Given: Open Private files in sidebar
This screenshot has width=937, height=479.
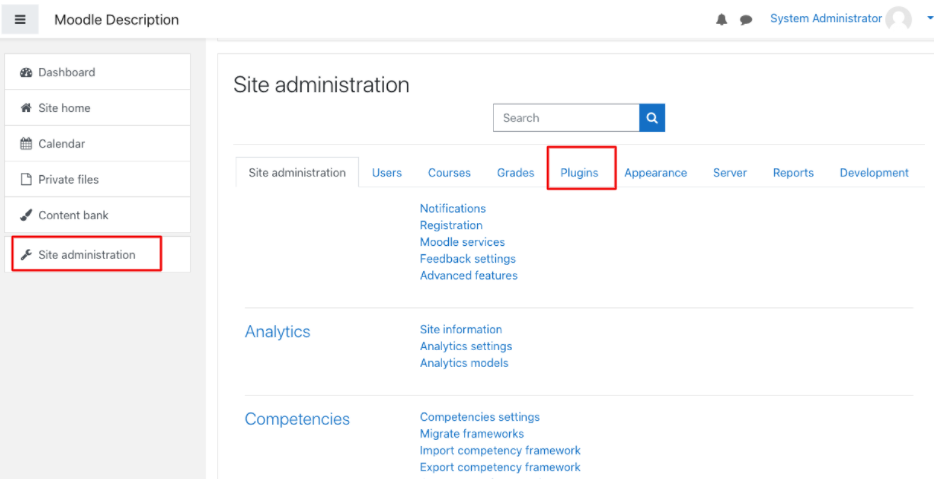Looking at the screenshot, I should (x=97, y=180).
